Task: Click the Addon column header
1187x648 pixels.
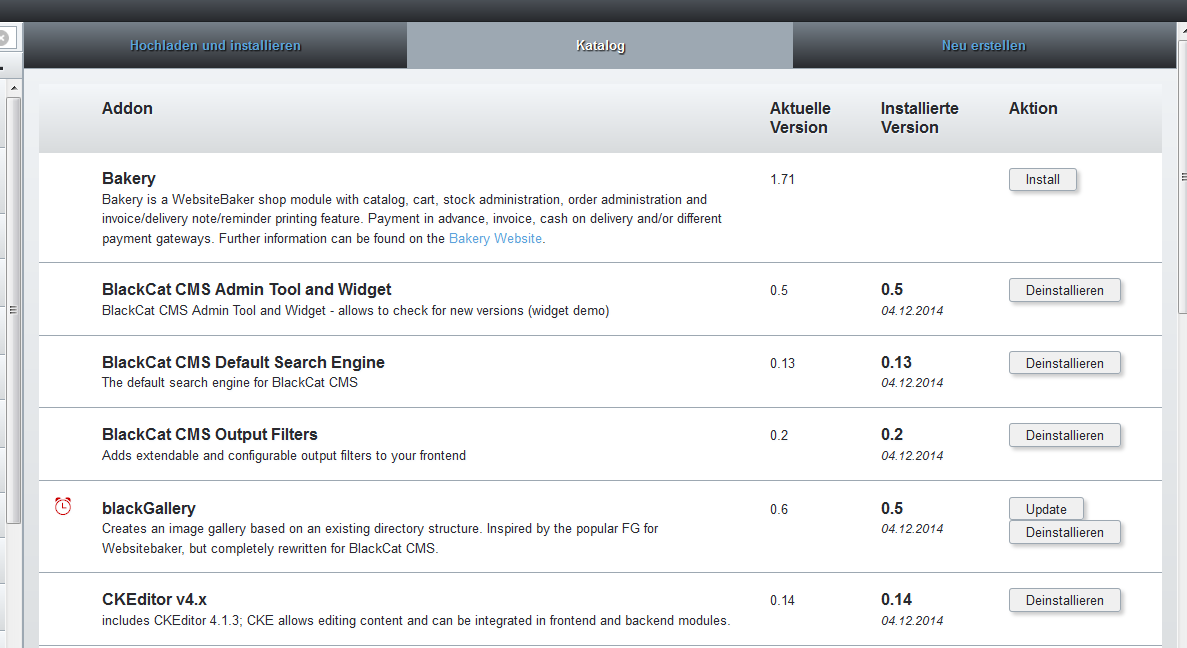Action: click(127, 108)
